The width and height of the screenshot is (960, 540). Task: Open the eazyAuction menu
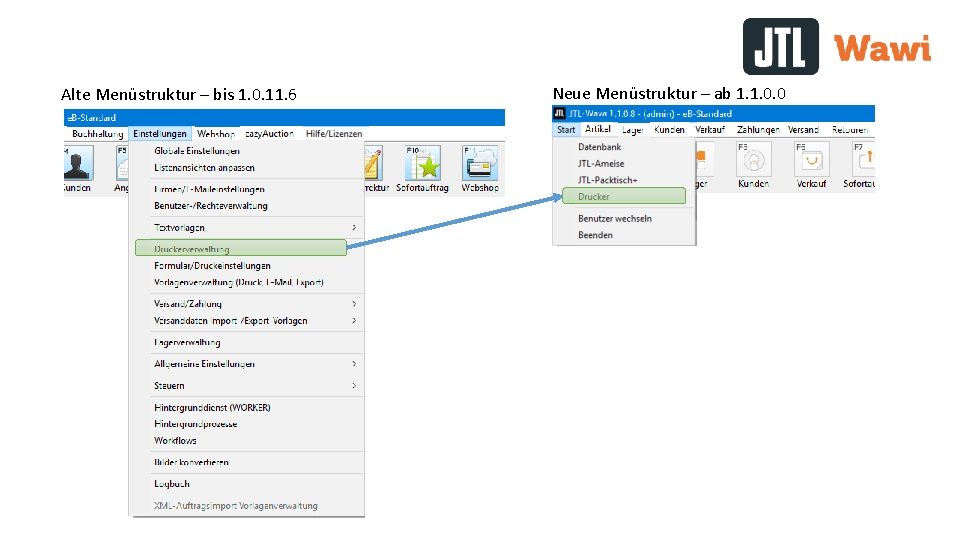point(269,133)
